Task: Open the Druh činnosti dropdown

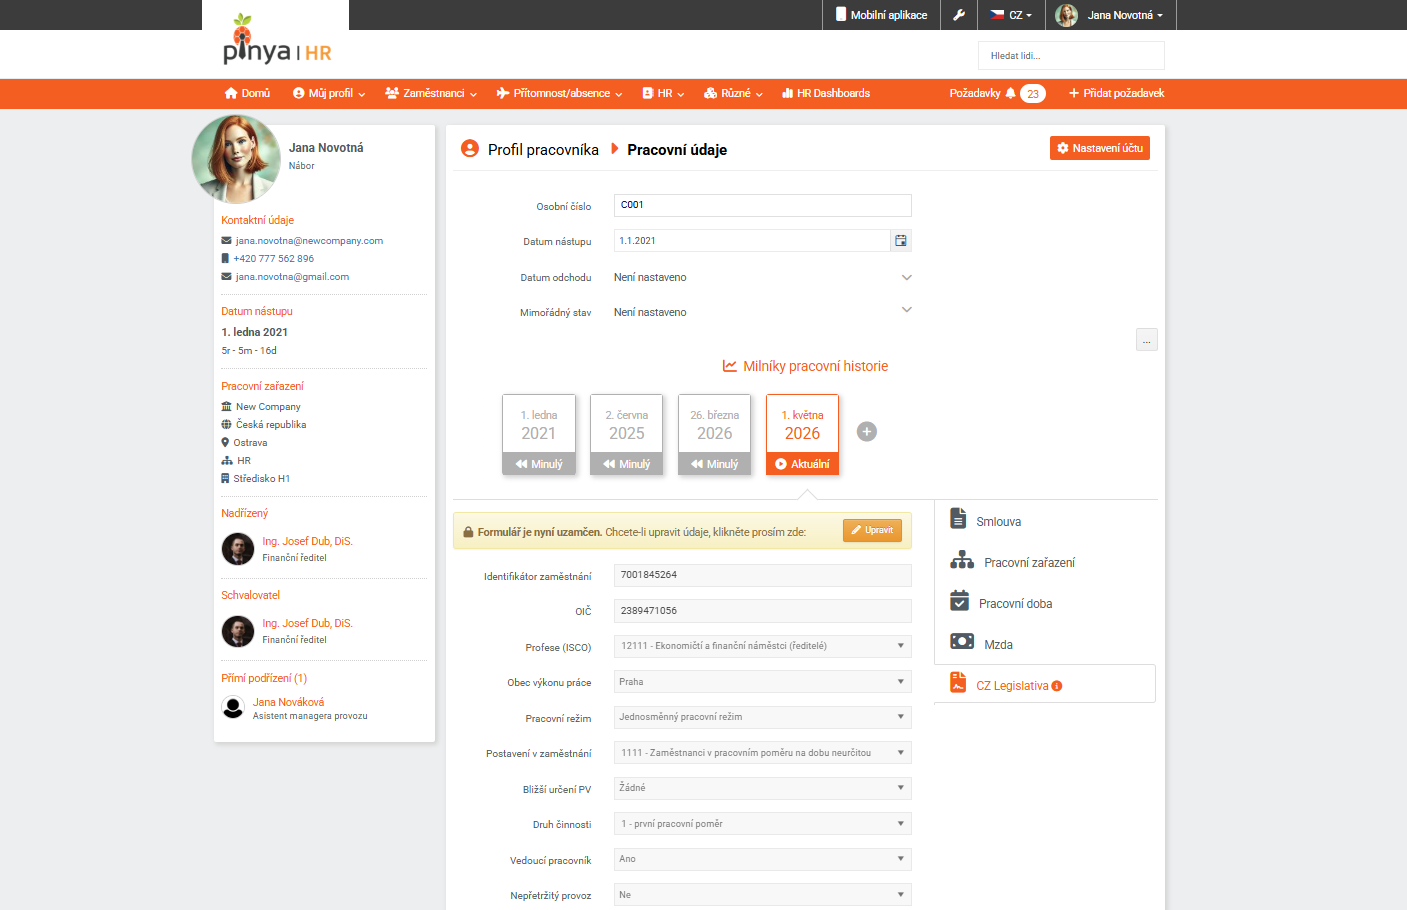Action: [x=763, y=824]
